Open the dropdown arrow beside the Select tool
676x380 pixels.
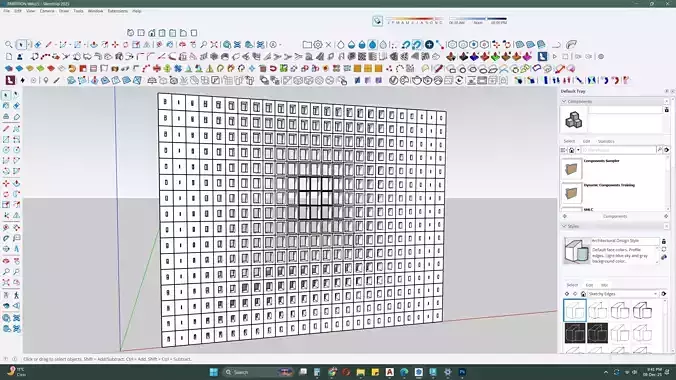click(29, 44)
